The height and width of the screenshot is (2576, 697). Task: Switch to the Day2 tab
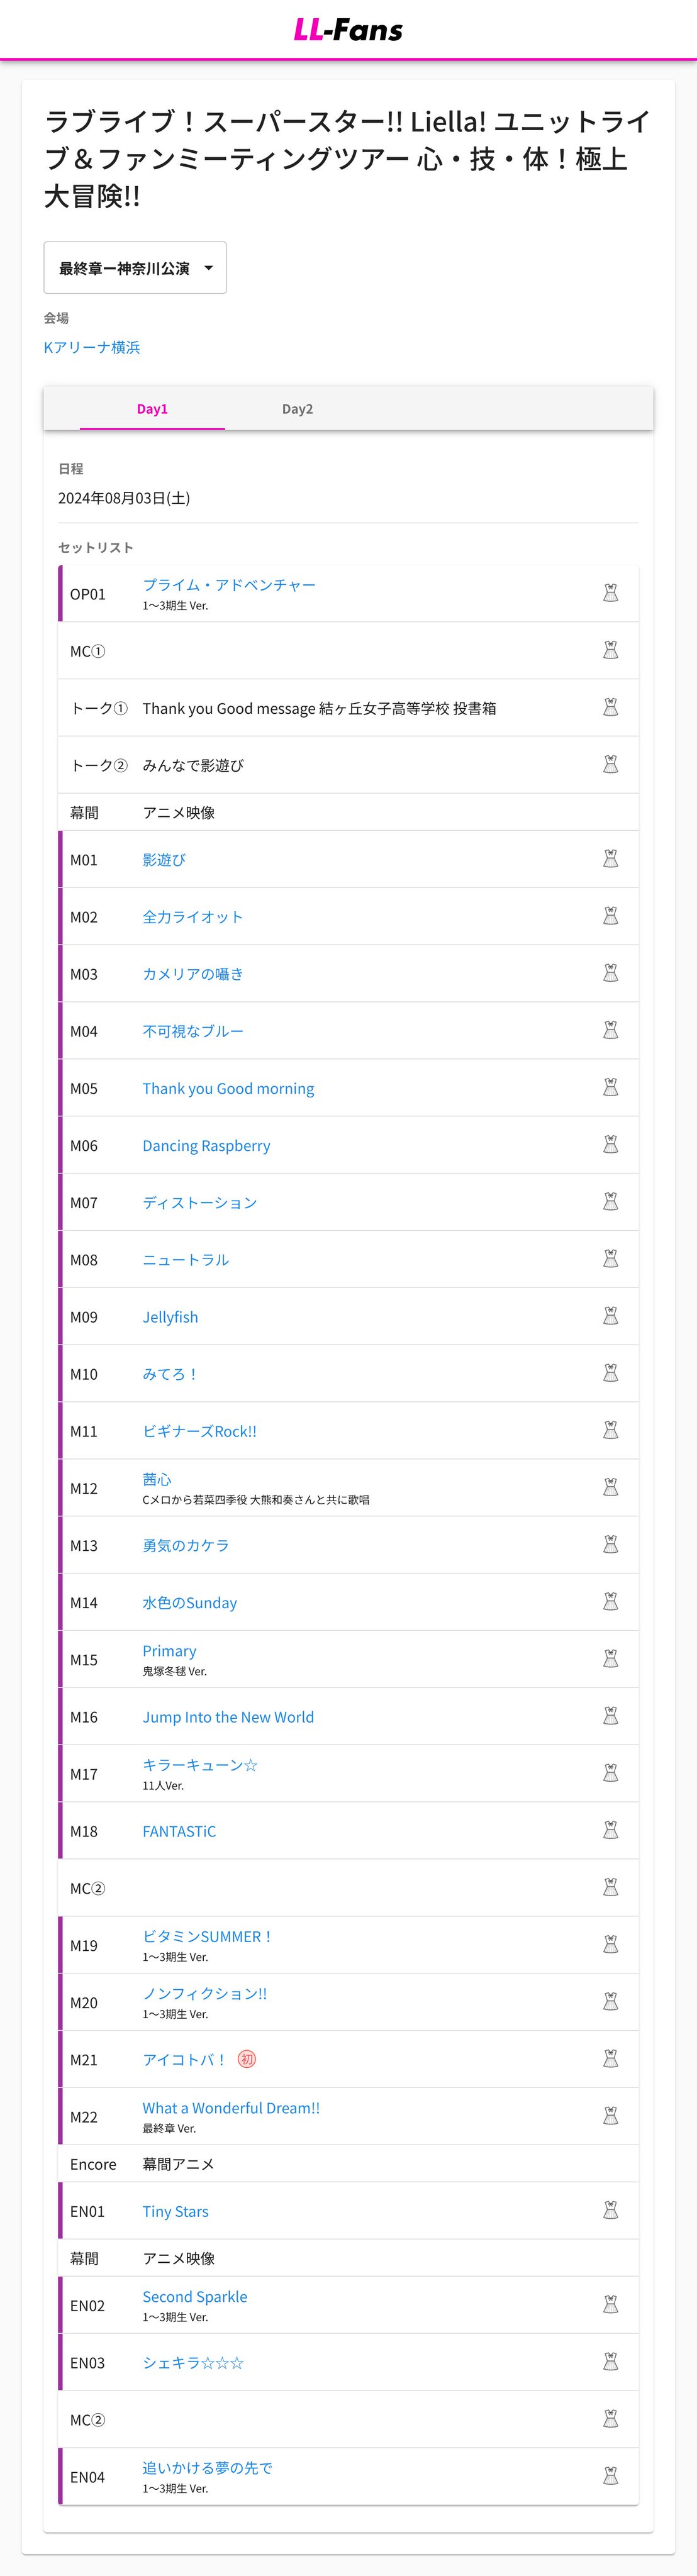coord(297,409)
